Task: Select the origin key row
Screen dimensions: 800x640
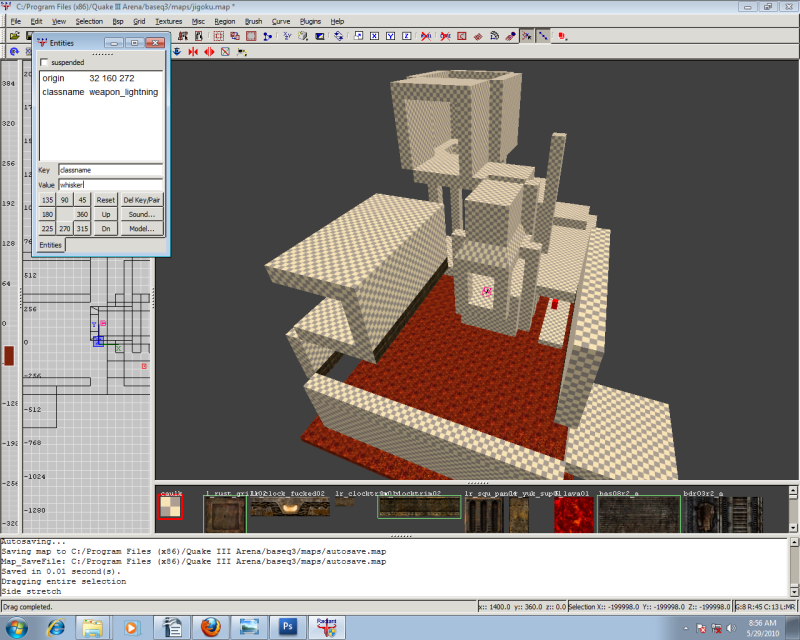Action: pos(101,78)
